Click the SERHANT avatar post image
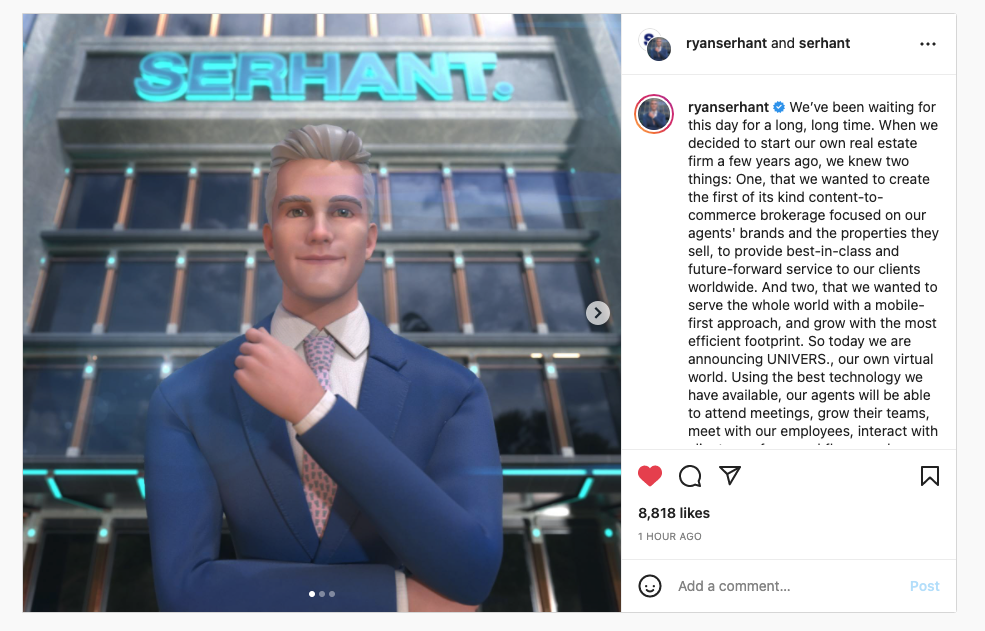Screen dimensions: 985x631 coord(322,312)
